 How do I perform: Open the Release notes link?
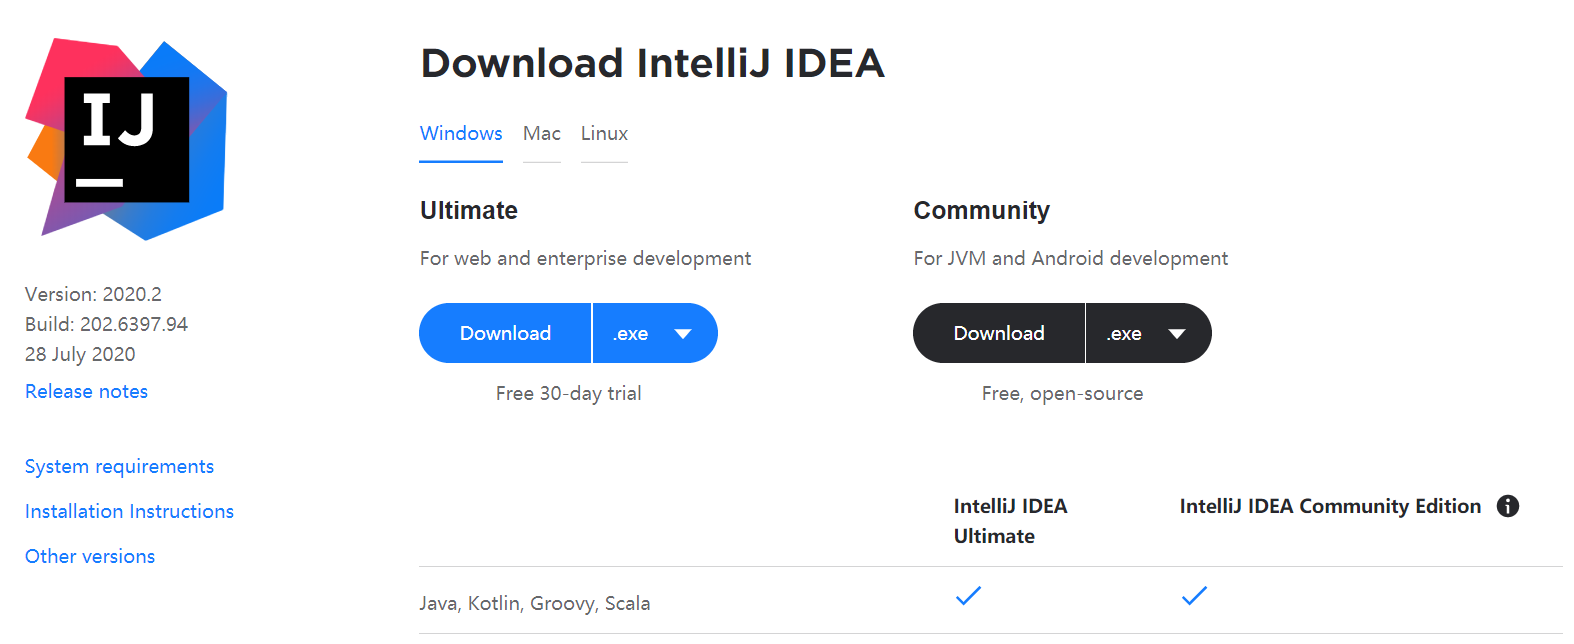pyautogui.click(x=86, y=391)
